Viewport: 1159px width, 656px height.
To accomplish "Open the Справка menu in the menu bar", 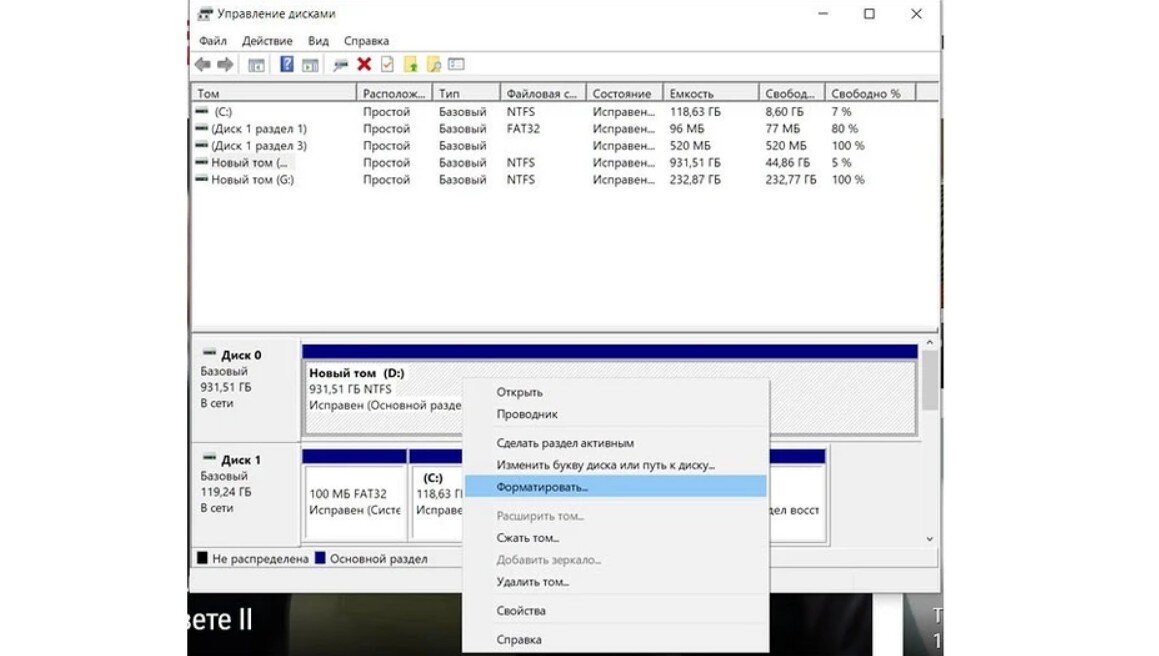I will click(365, 41).
